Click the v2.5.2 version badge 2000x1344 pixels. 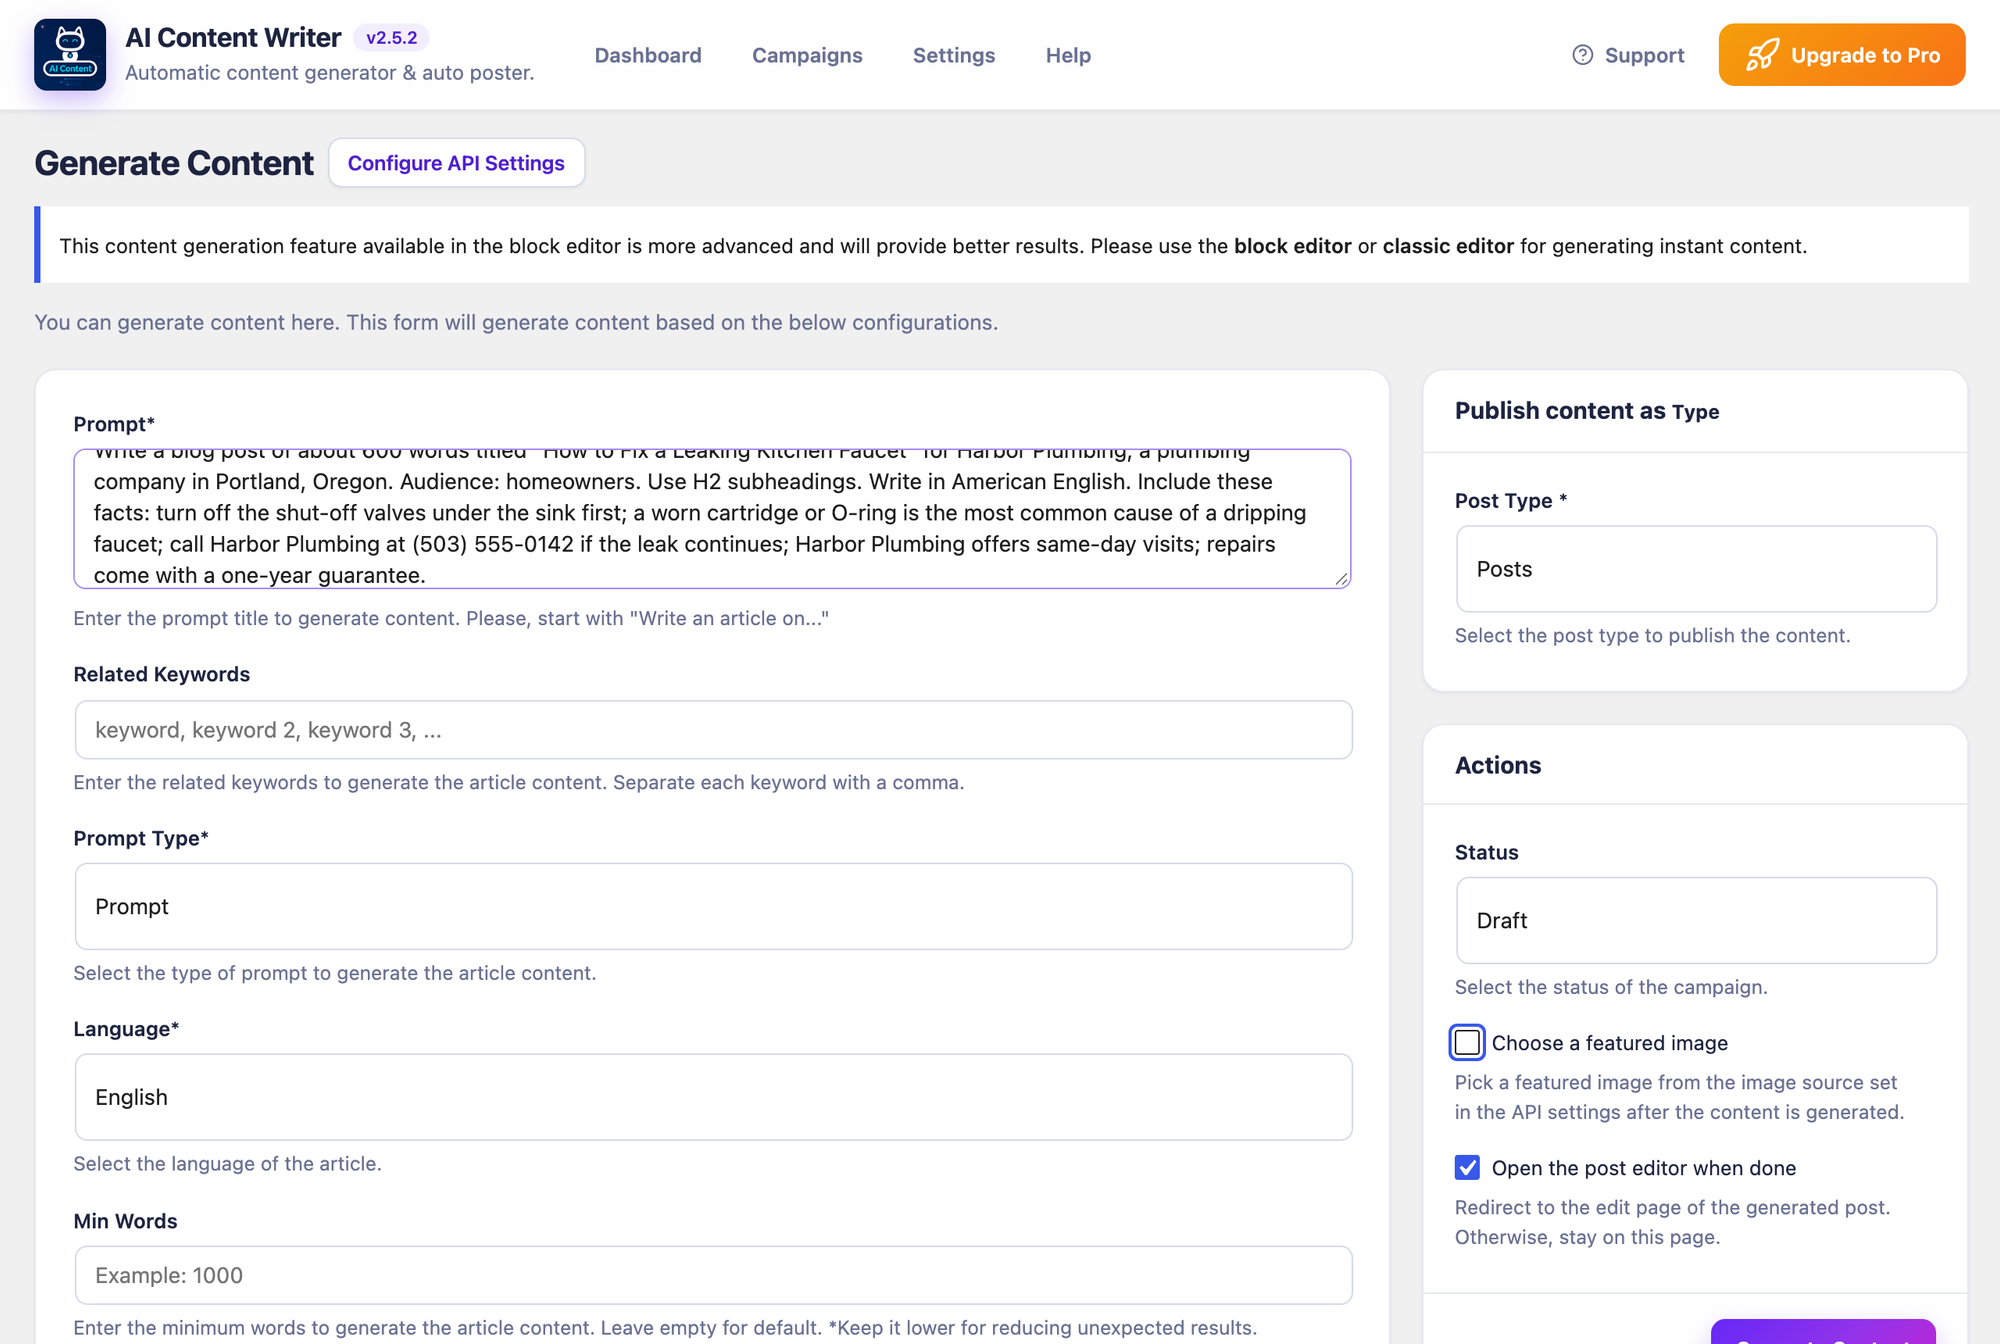pyautogui.click(x=391, y=38)
